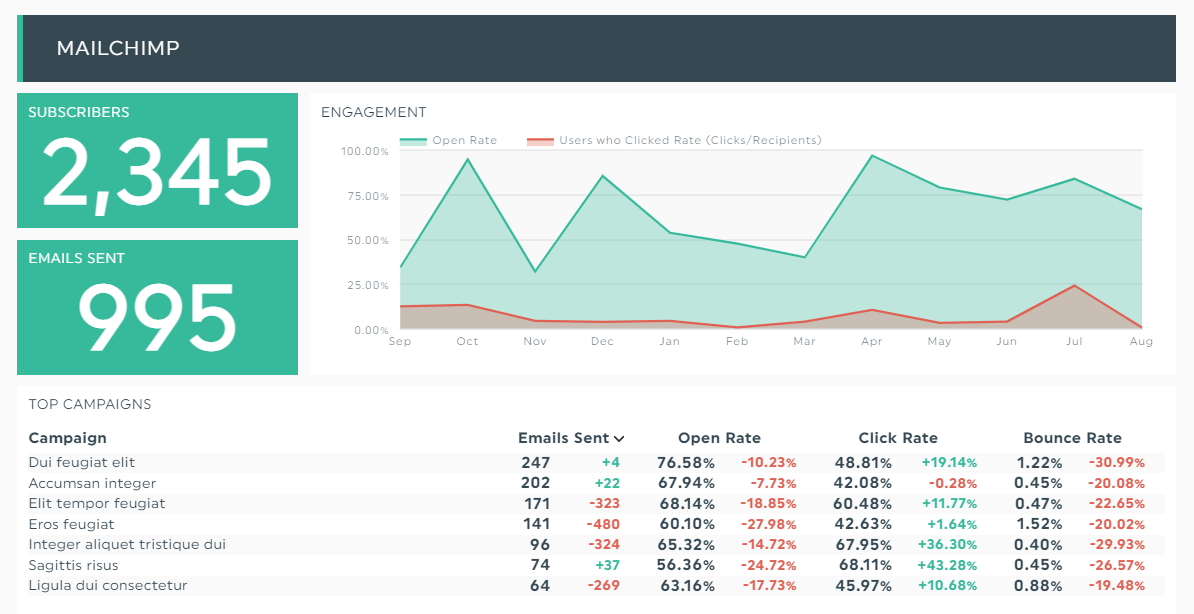
Task: Sort by the Campaign column header
Action: pos(67,438)
